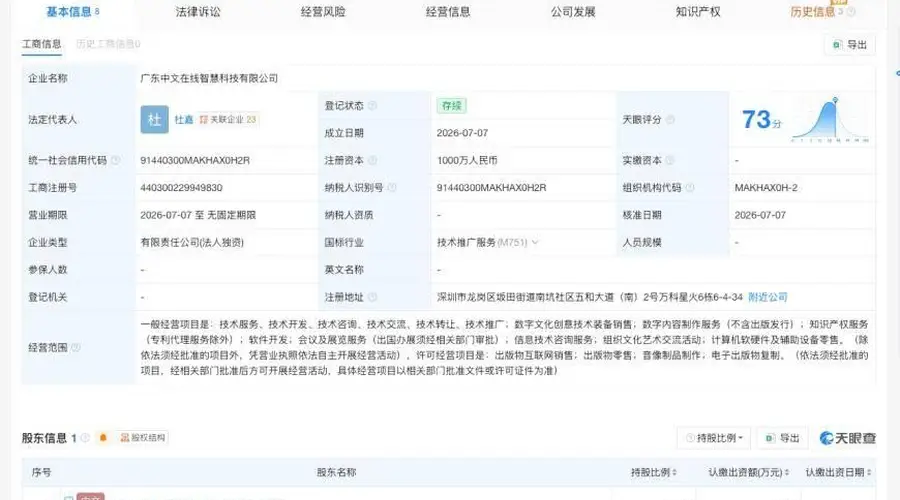This screenshot has height=500, width=900.
Task: Open 关联企业 23 badge
Action: tap(228, 119)
